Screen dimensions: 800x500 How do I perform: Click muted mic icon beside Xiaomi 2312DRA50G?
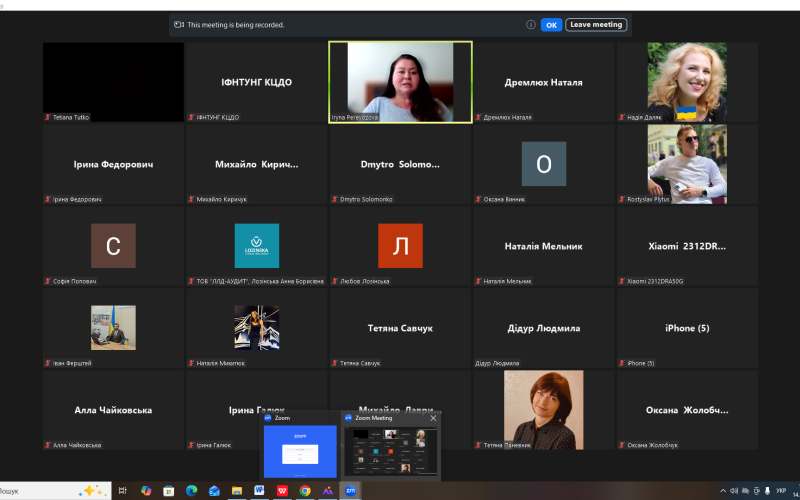click(622, 281)
